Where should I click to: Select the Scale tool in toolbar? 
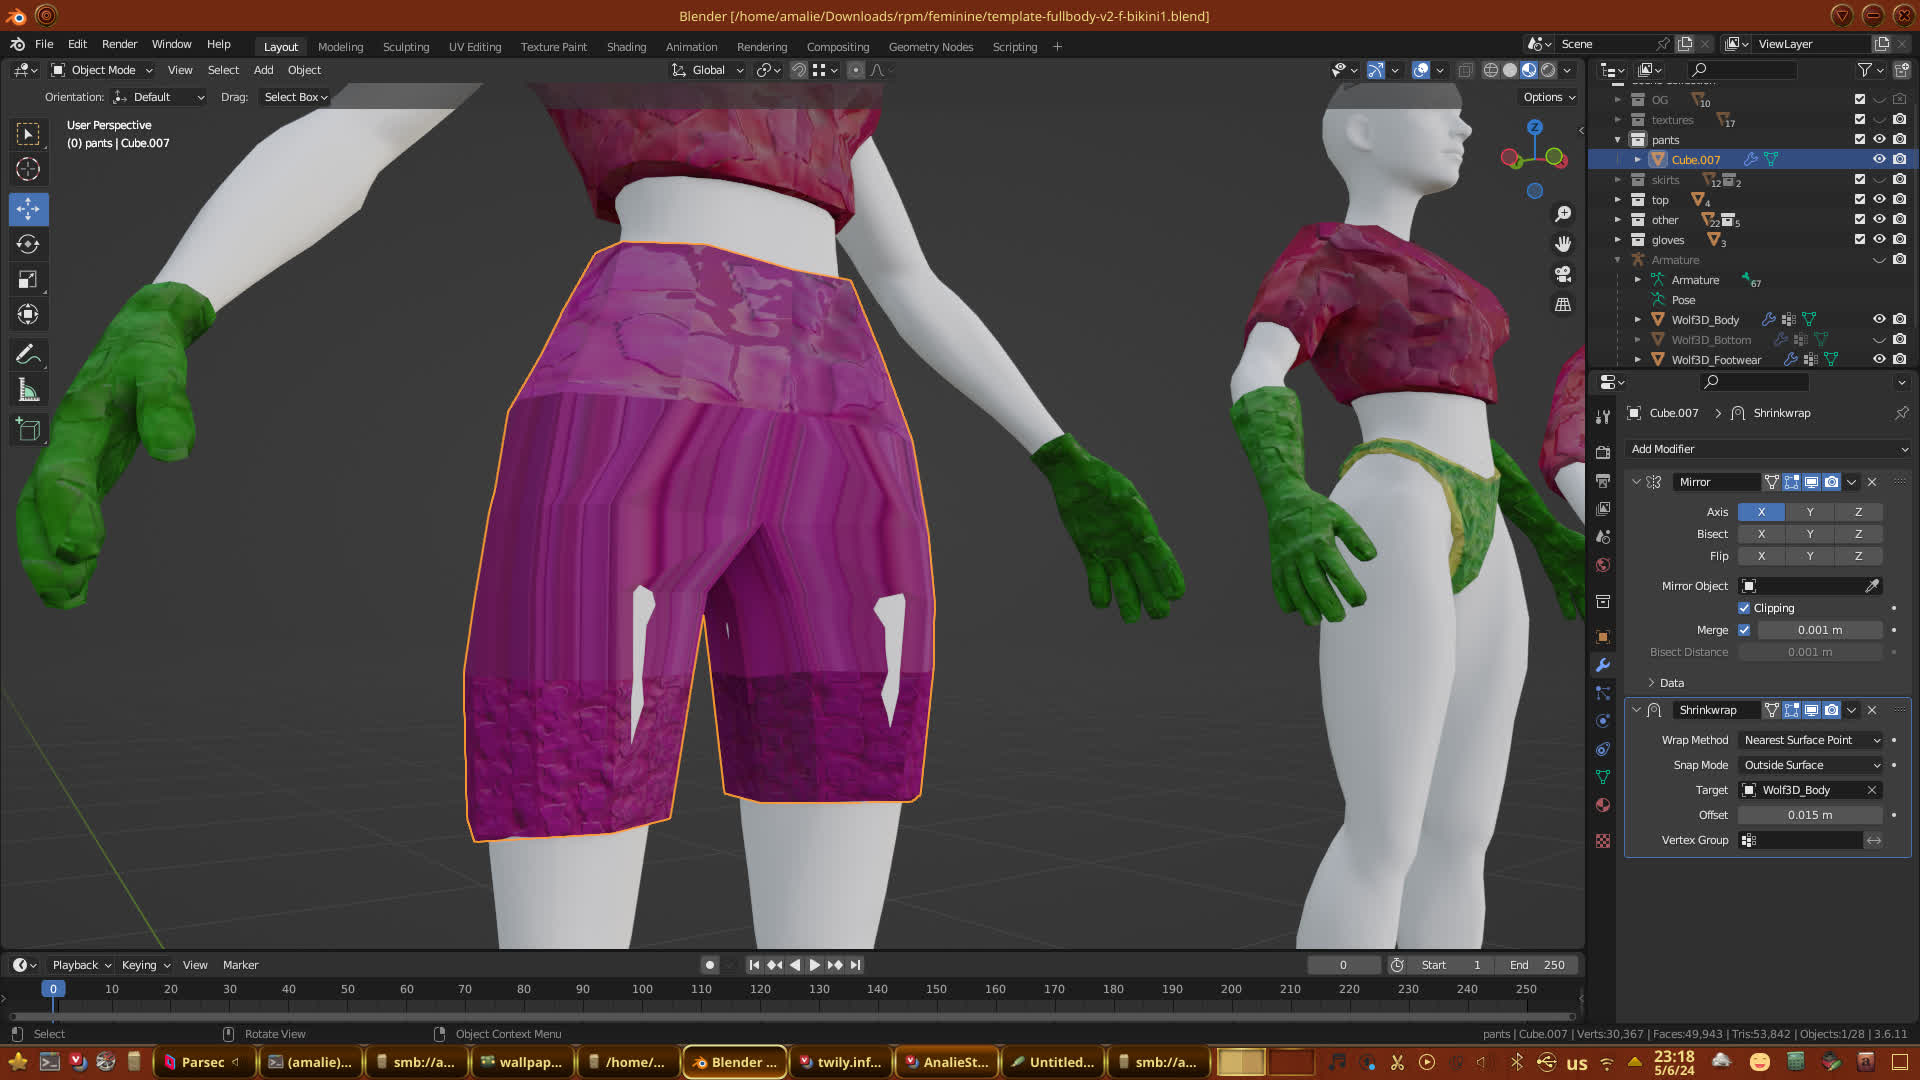pos(28,280)
